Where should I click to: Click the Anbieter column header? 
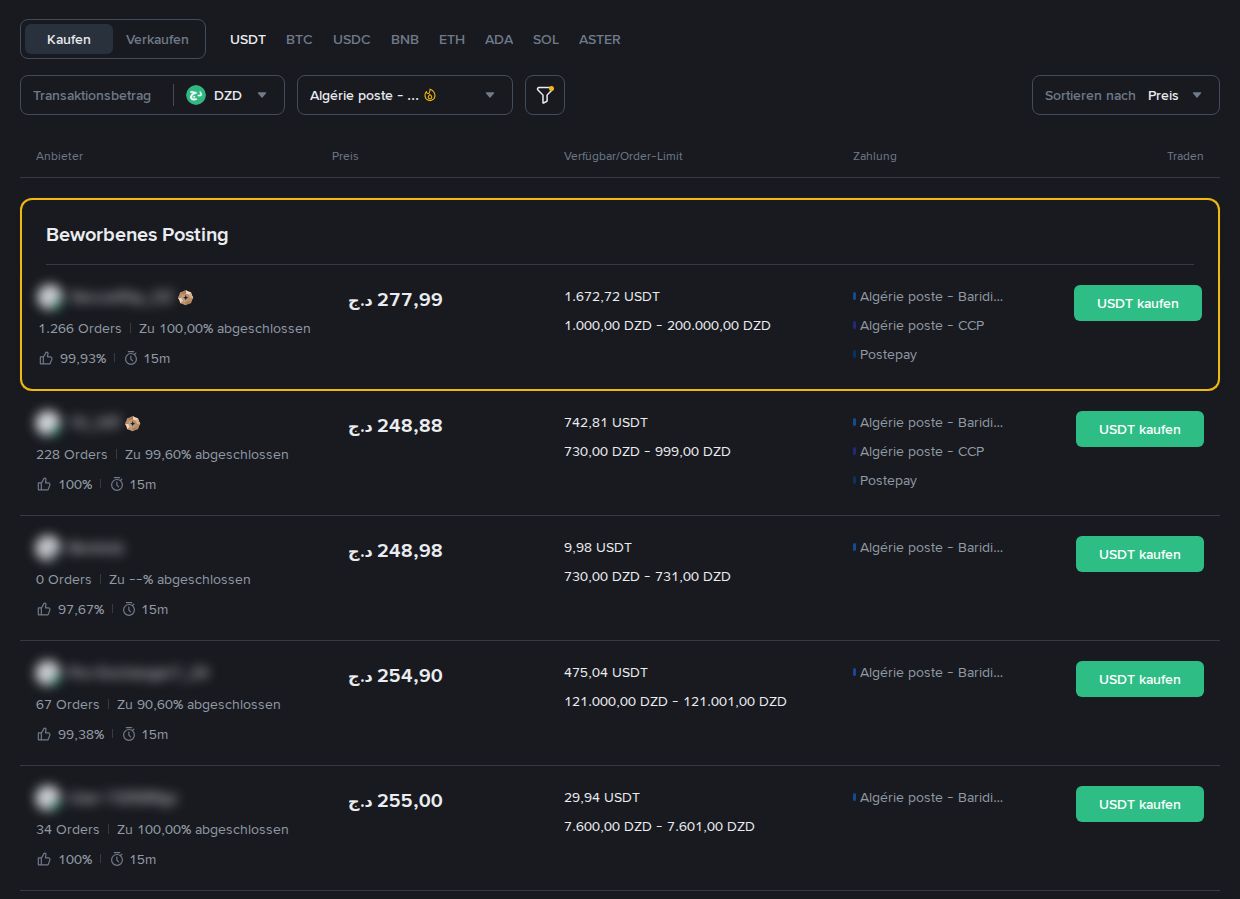click(60, 156)
